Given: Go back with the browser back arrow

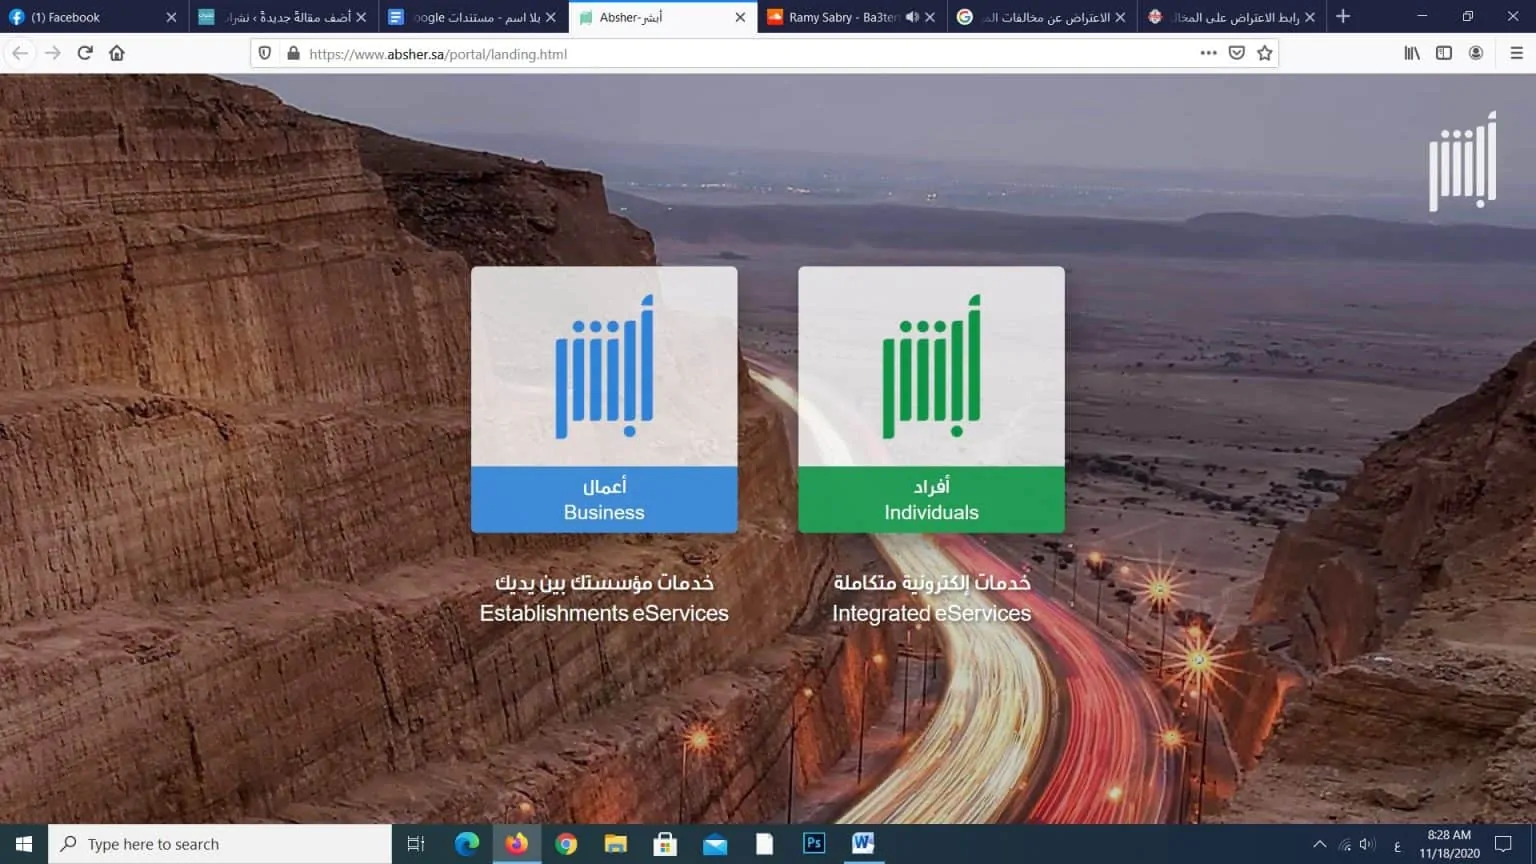Looking at the screenshot, I should click(20, 53).
